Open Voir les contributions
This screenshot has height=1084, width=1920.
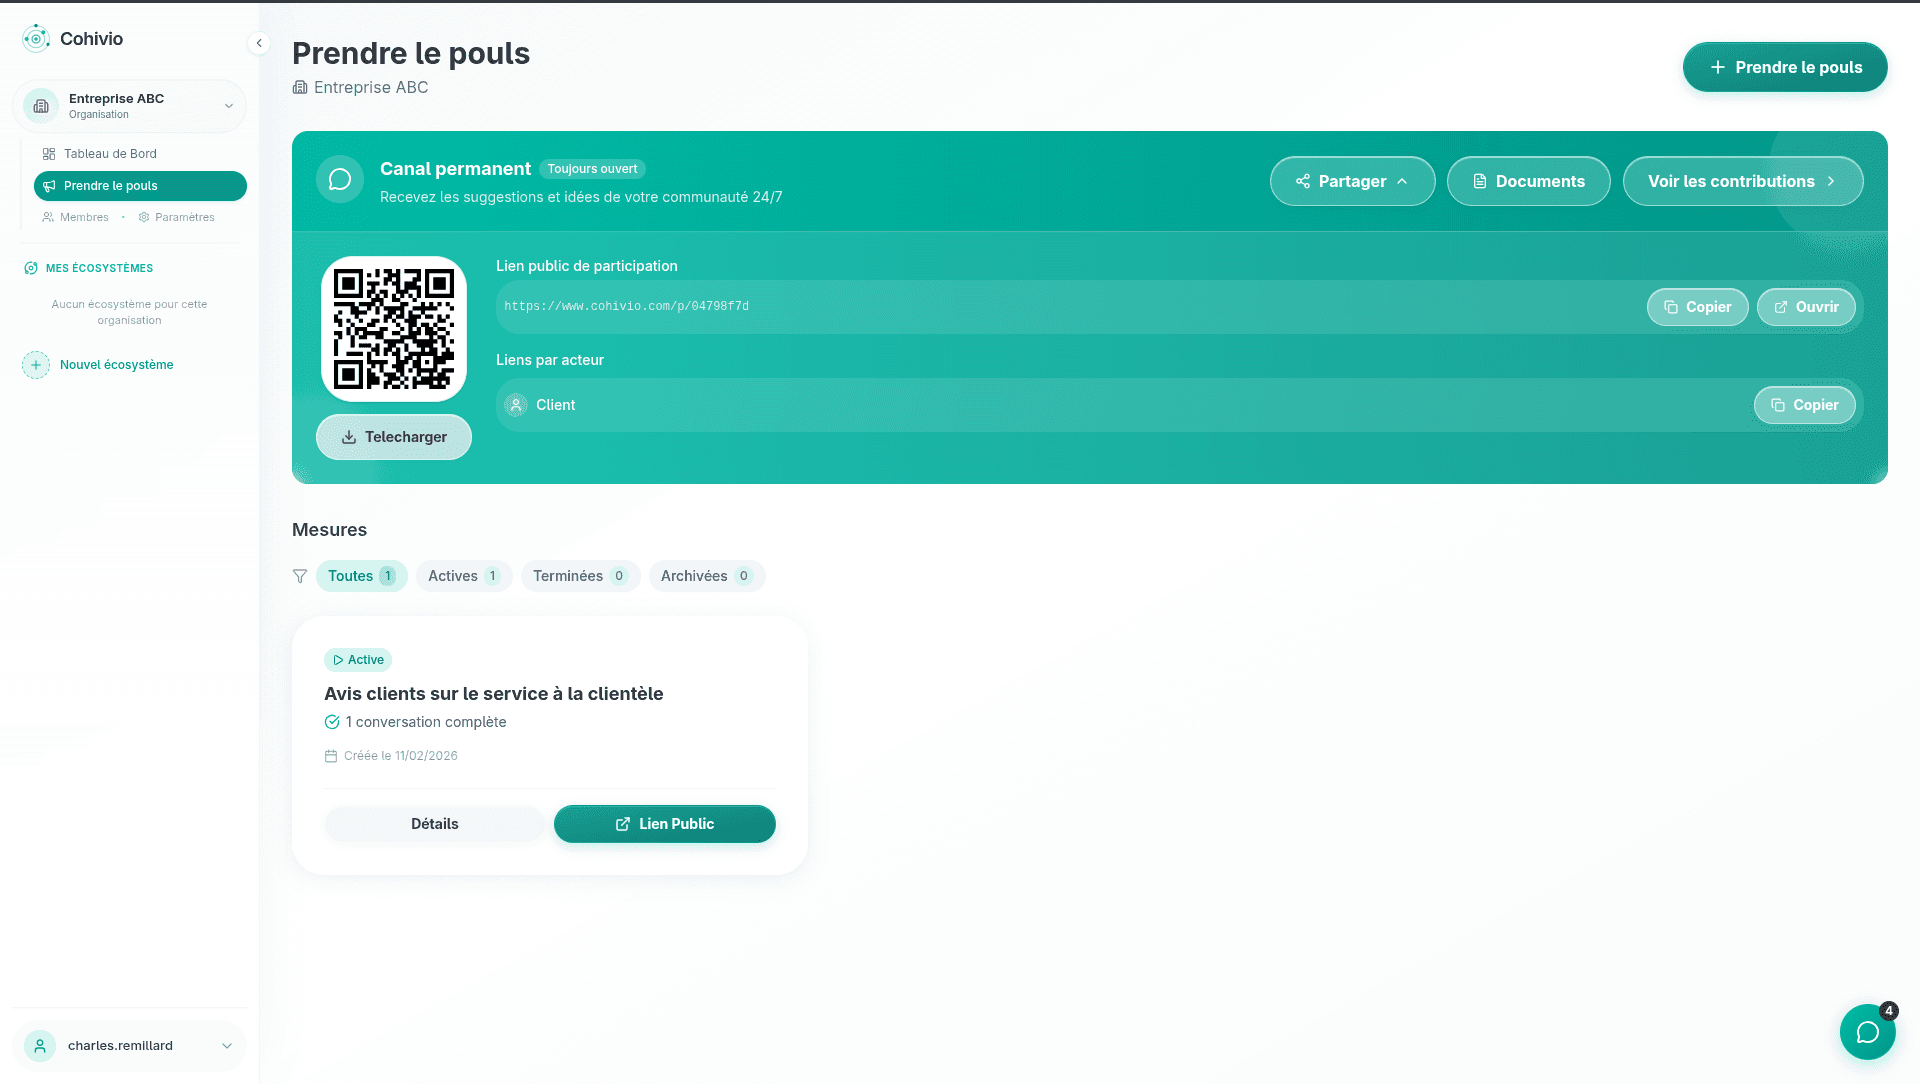(x=1742, y=181)
